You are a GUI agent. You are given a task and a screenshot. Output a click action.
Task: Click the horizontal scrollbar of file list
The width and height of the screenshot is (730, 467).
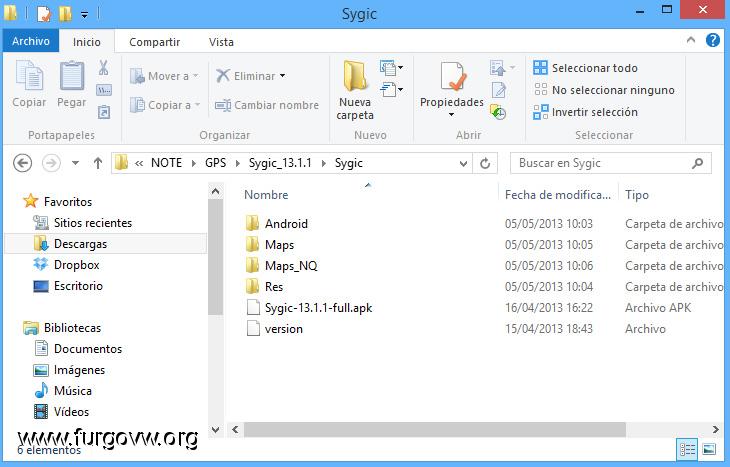coord(434,429)
